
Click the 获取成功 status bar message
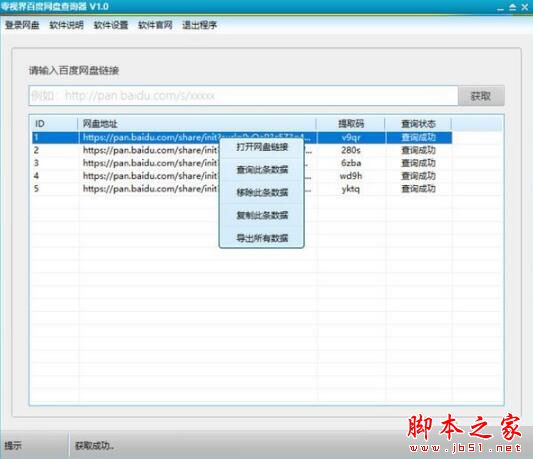pyautogui.click(x=94, y=445)
